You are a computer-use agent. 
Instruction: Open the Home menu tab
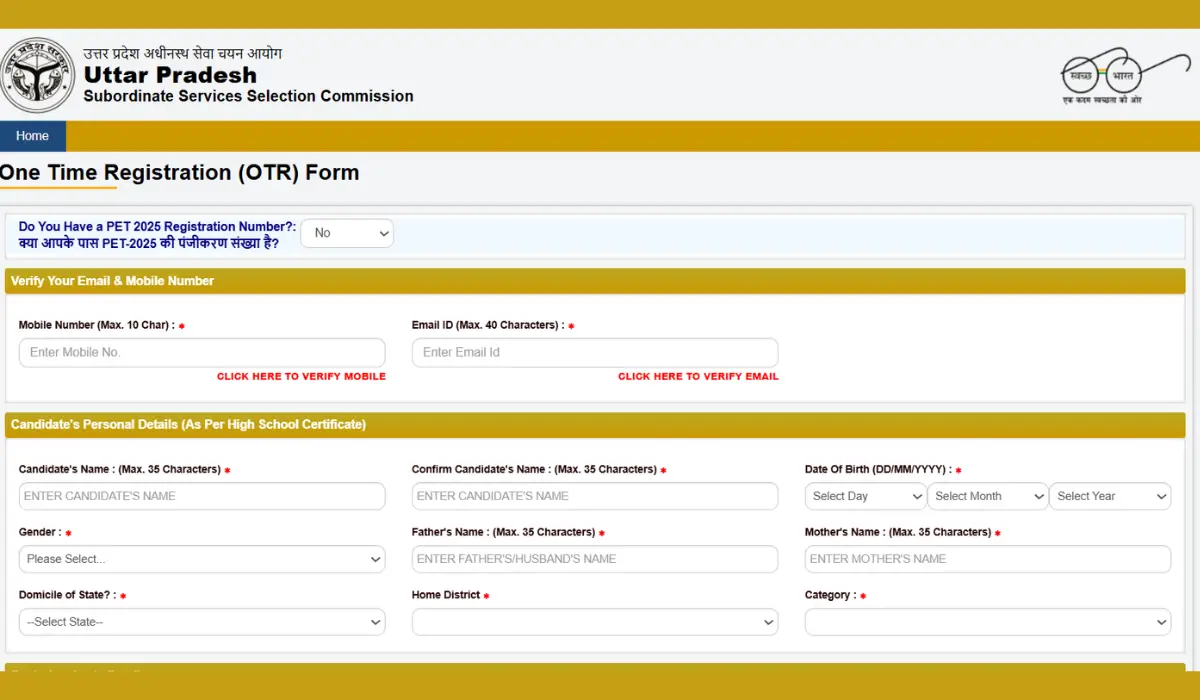tap(32, 136)
